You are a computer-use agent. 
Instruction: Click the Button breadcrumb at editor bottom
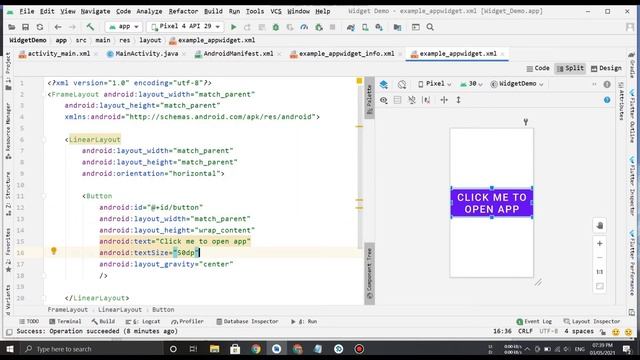163,310
